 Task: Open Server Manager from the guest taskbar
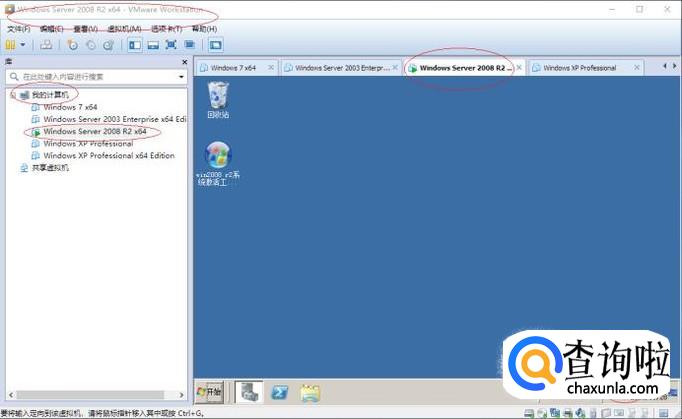click(250, 392)
